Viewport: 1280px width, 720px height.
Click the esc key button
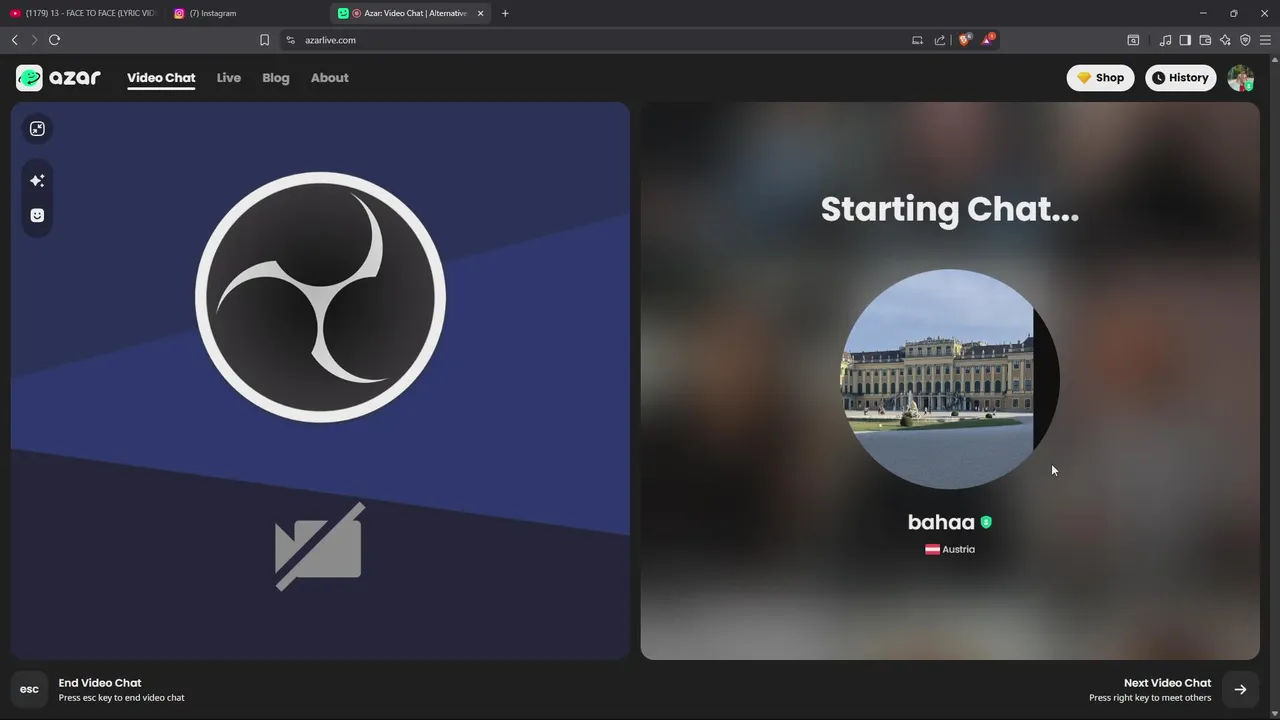point(29,689)
